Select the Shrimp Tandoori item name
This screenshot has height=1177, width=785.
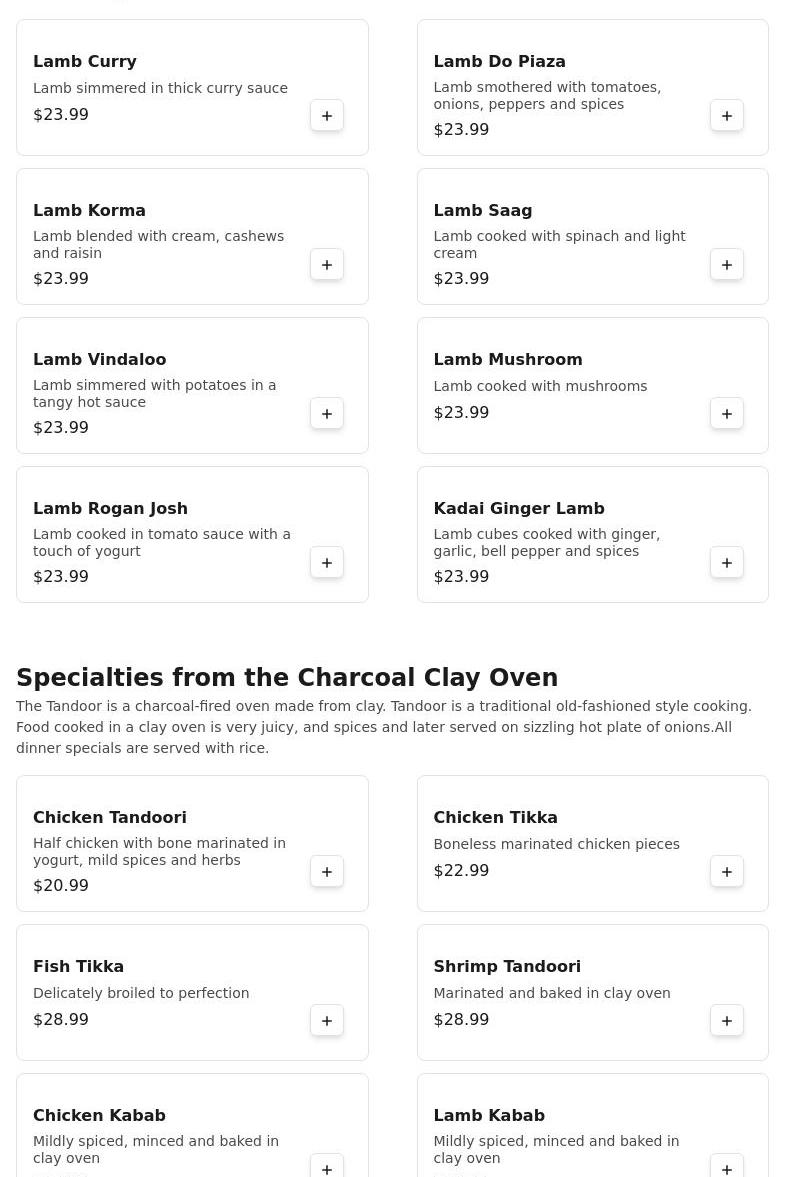(x=507, y=967)
